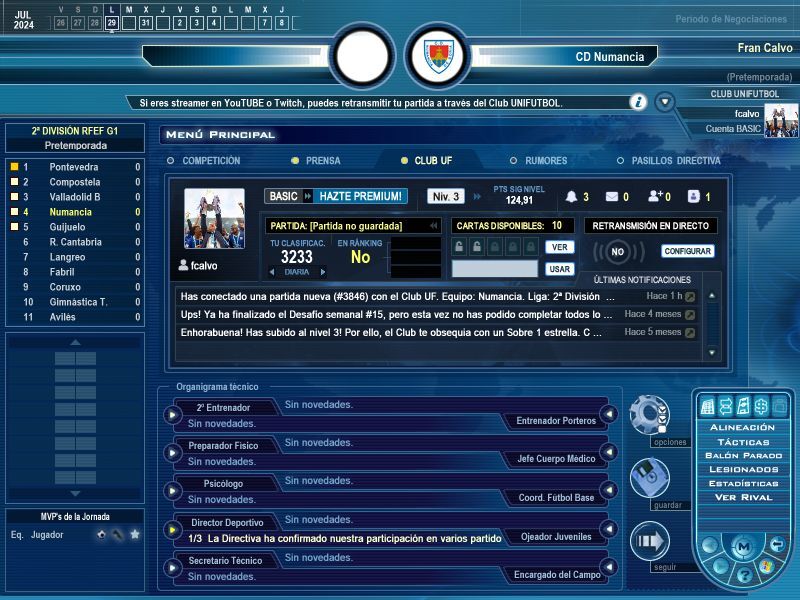This screenshot has height=600, width=800.
Task: Select the Rumores radio option
Action: (538, 161)
